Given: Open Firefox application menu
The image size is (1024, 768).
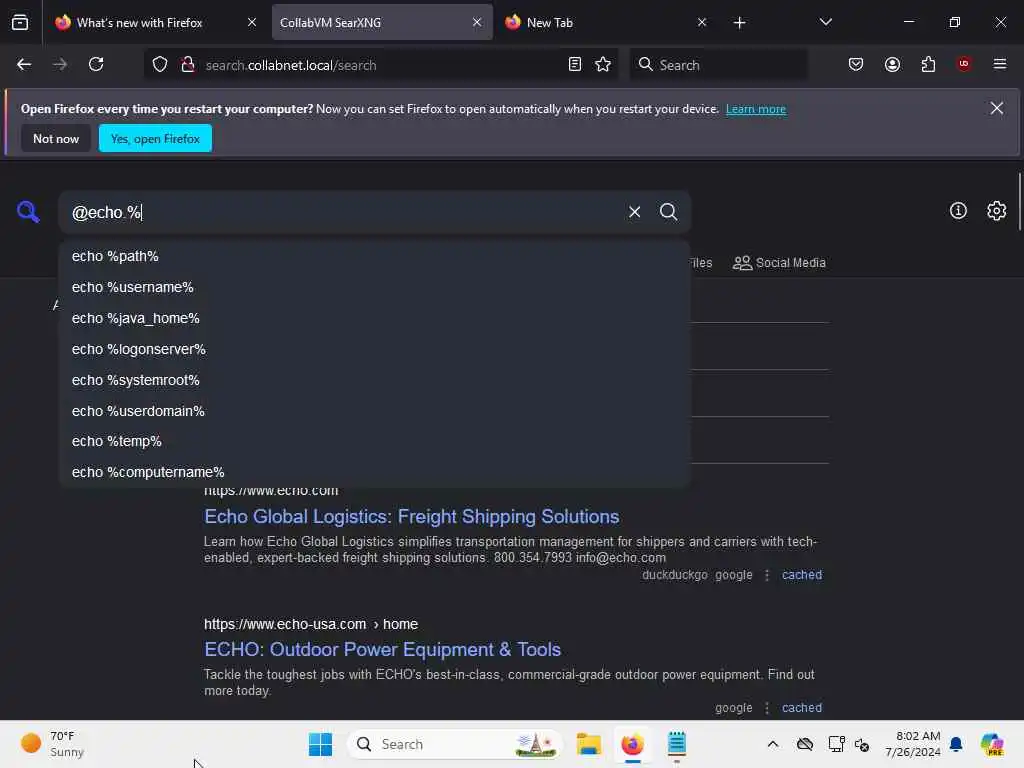Looking at the screenshot, I should click(1000, 64).
